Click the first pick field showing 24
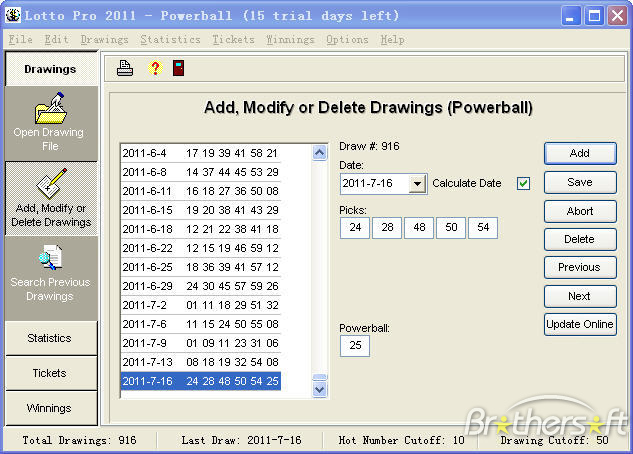Screen dimensions: 633x454 click(x=355, y=228)
